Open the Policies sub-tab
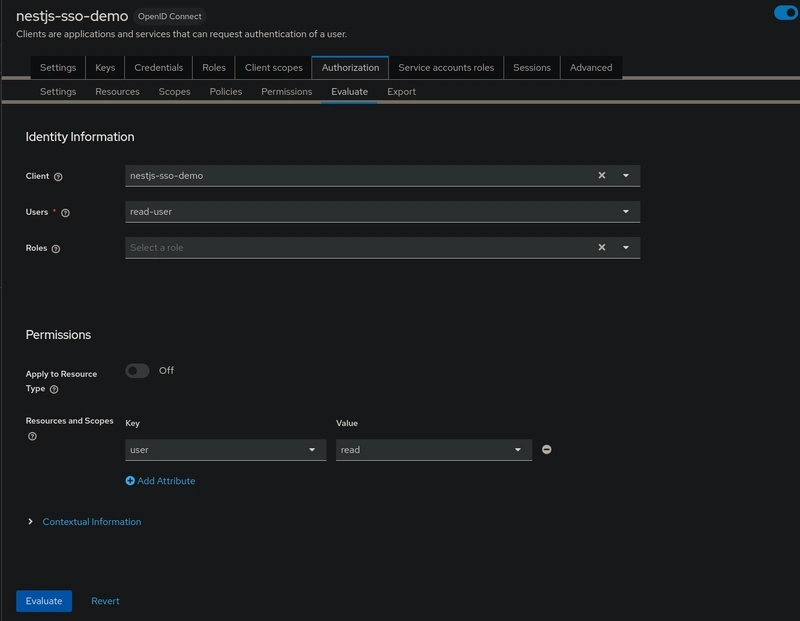Image resolution: width=800 pixels, height=621 pixels. (x=226, y=92)
